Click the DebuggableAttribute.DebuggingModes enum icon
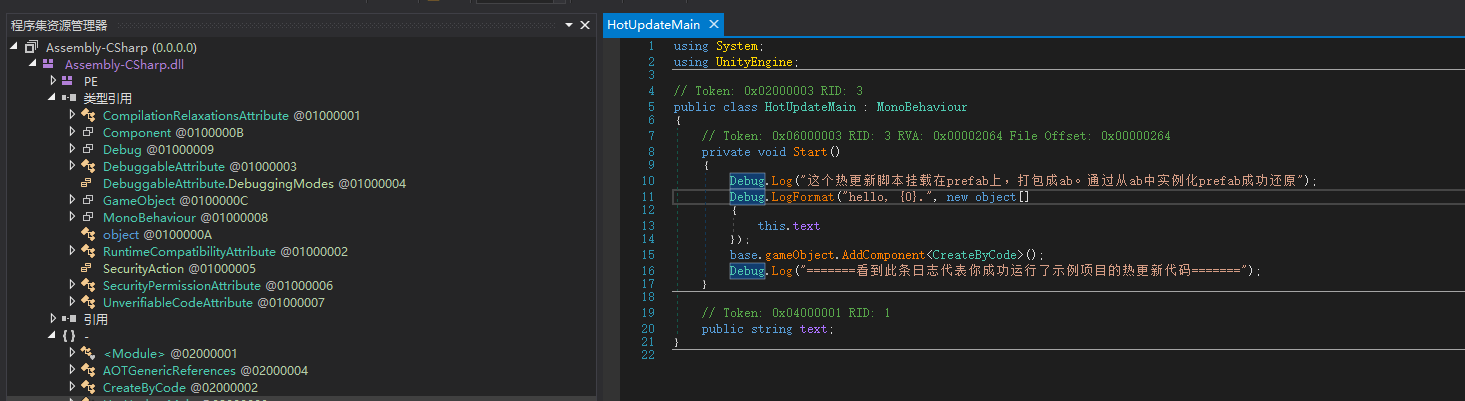This screenshot has height=401, width=1465. point(87,183)
